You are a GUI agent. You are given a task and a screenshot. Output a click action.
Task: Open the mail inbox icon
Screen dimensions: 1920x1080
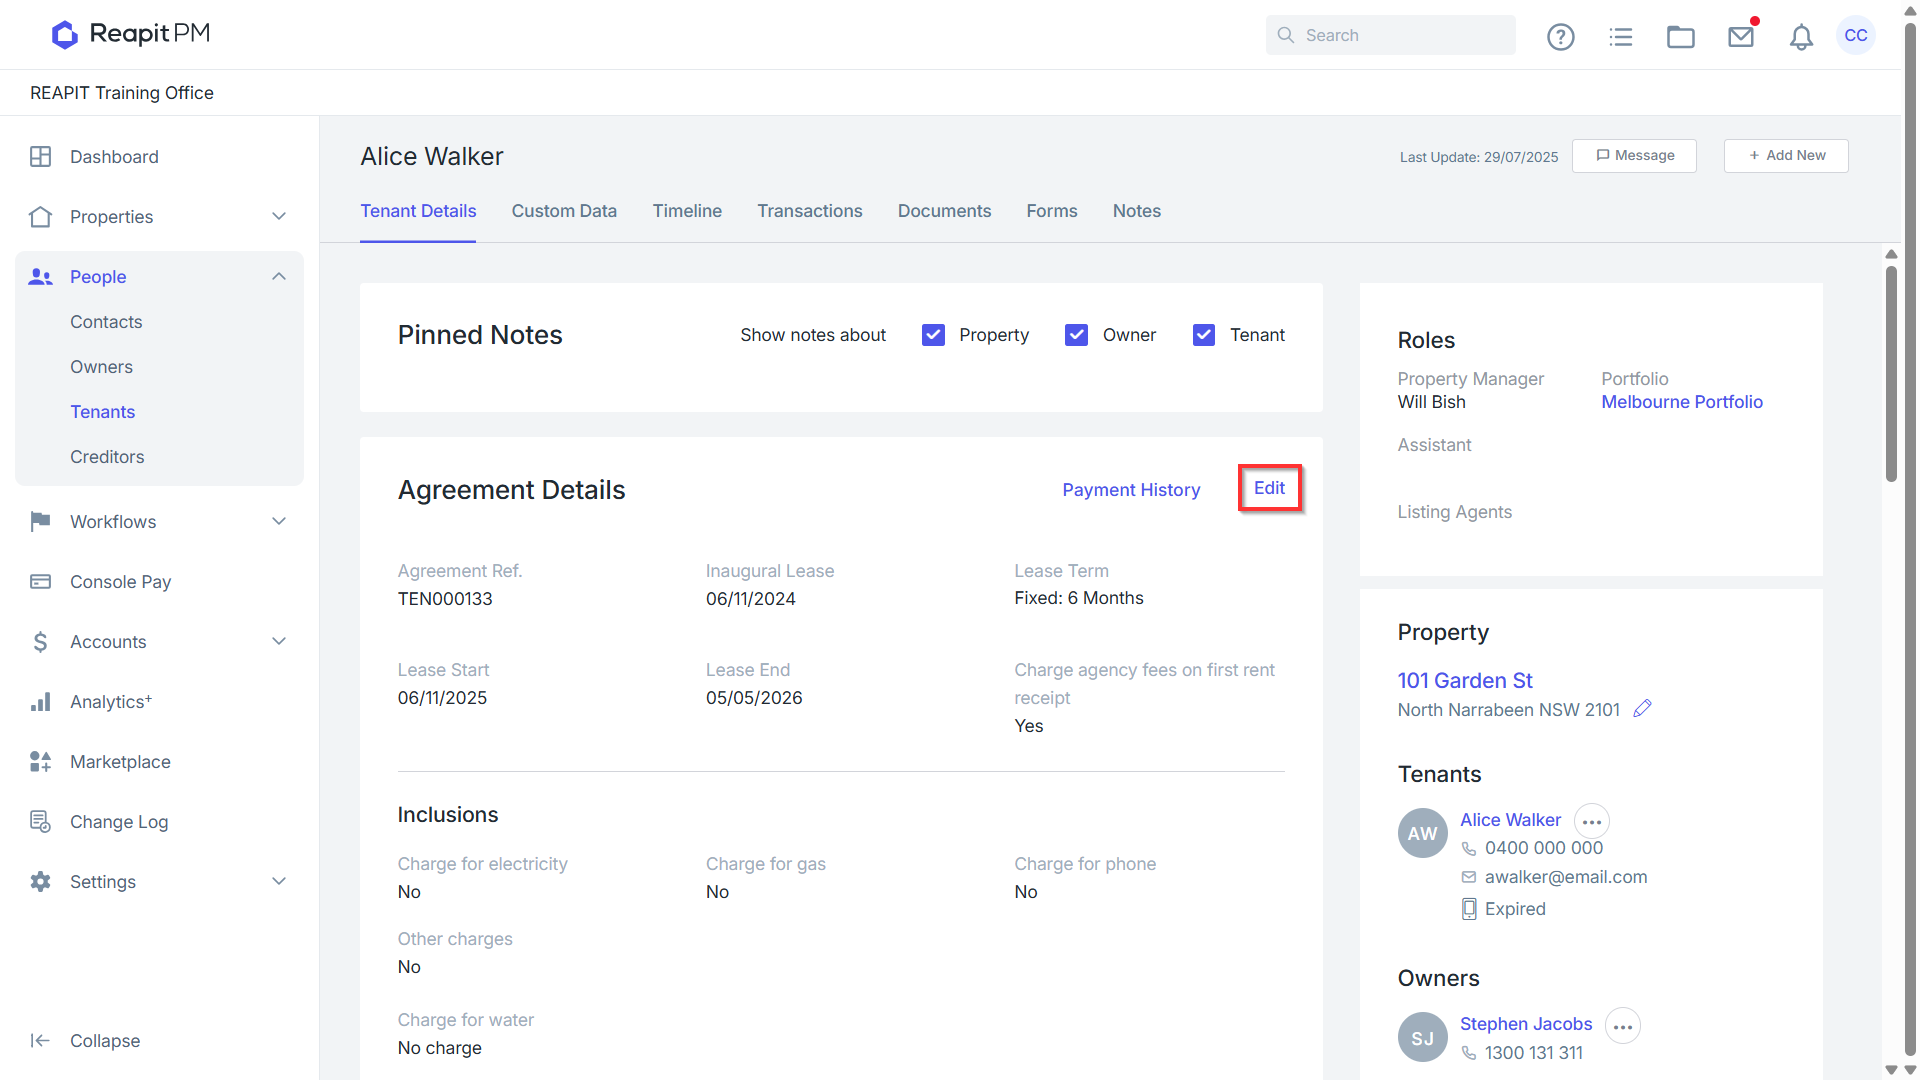[1741, 36]
